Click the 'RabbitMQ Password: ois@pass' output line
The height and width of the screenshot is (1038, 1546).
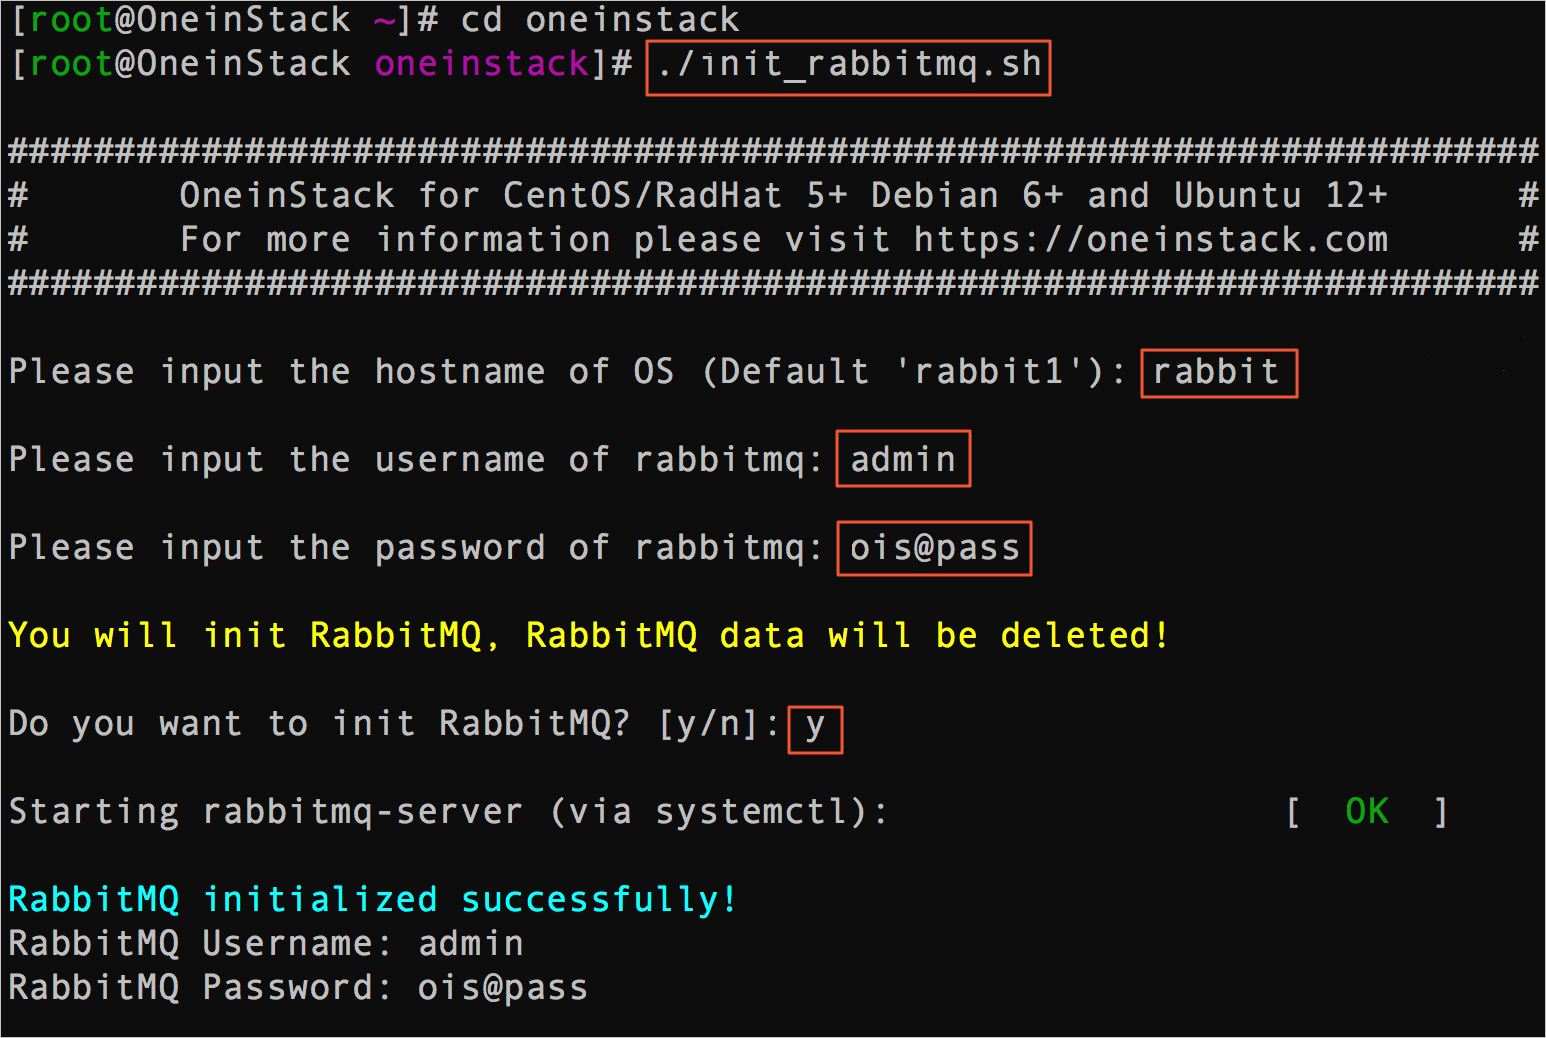click(298, 987)
